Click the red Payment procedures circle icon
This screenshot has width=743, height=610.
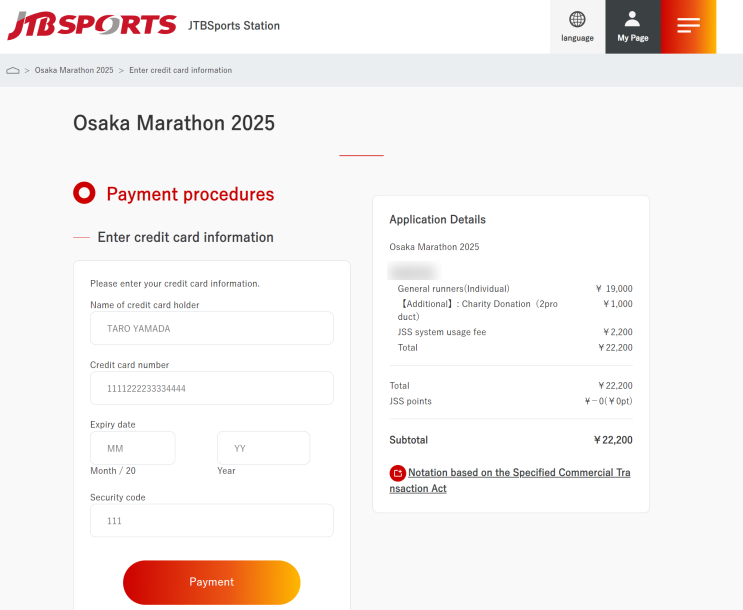point(84,194)
